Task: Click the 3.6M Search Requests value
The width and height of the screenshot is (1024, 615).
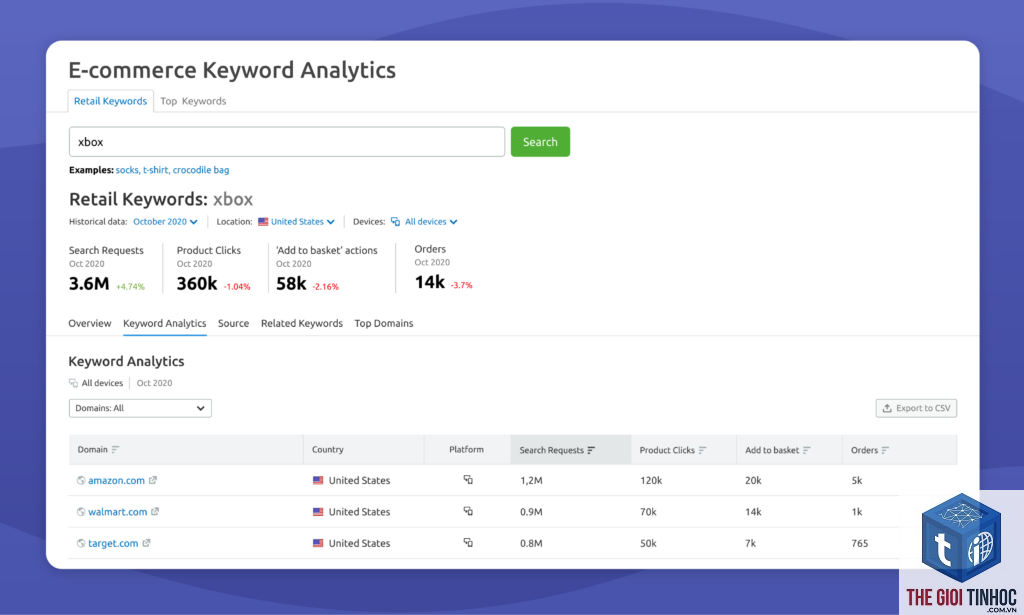Action: click(89, 283)
